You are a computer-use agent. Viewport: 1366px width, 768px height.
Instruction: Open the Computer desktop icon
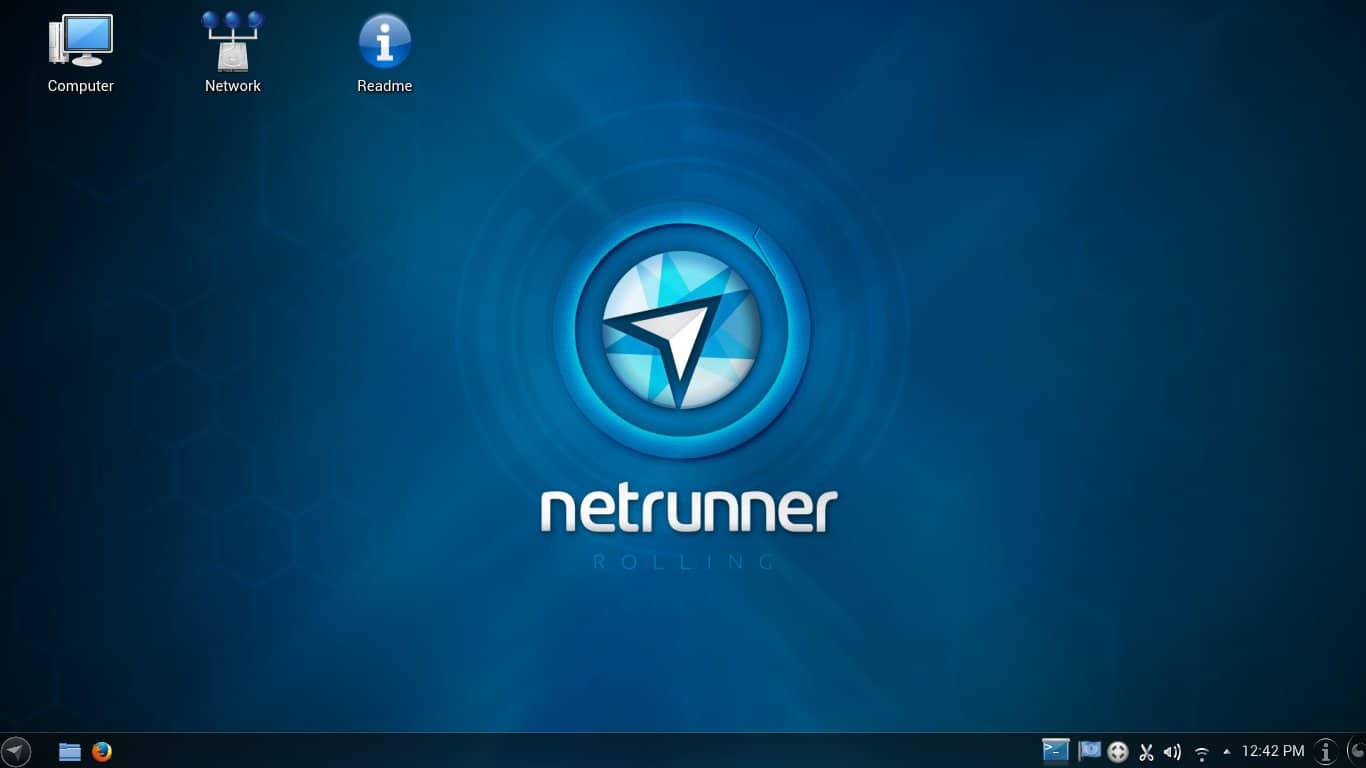point(81,41)
